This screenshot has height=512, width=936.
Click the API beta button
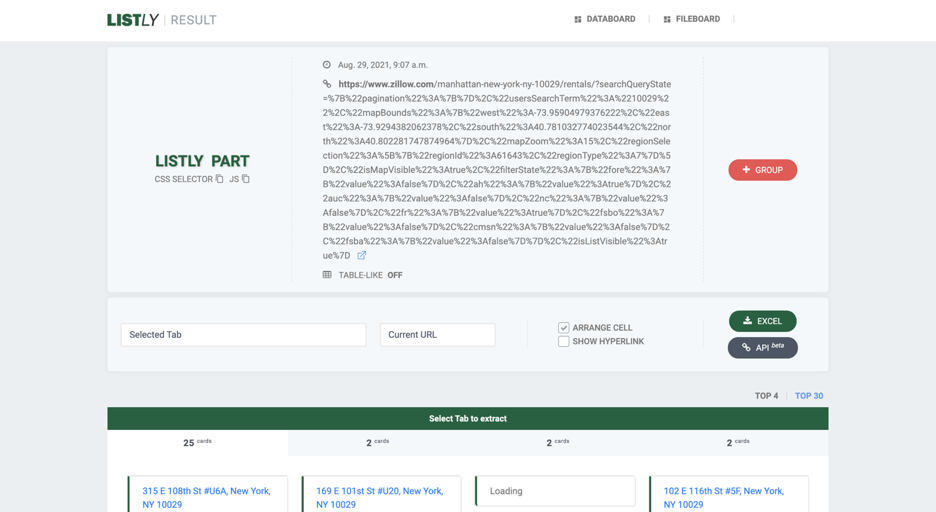(762, 348)
